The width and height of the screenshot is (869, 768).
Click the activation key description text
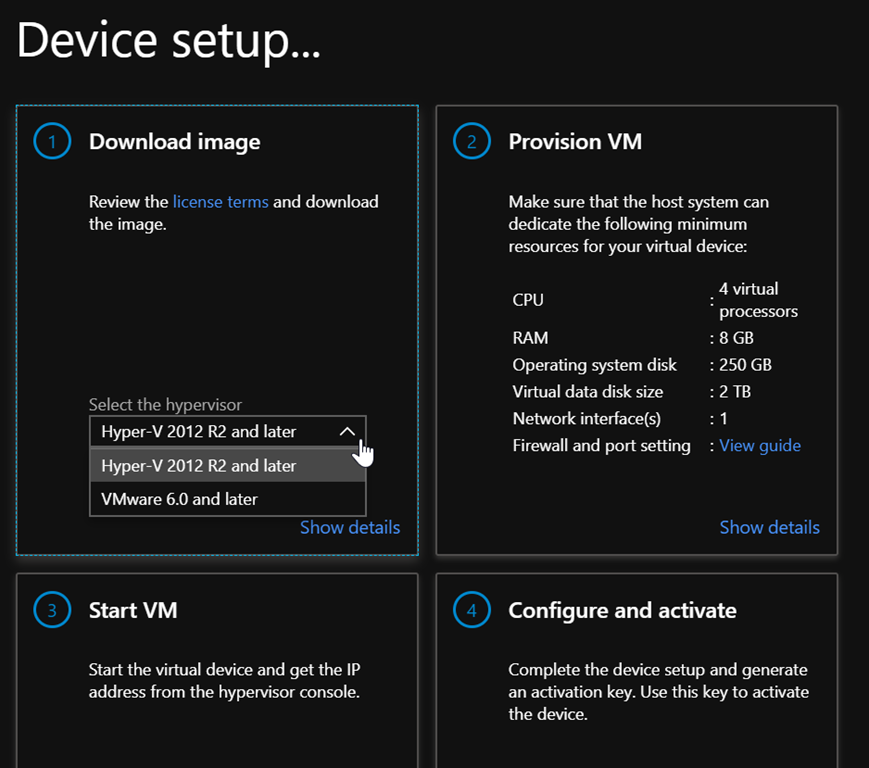658,692
